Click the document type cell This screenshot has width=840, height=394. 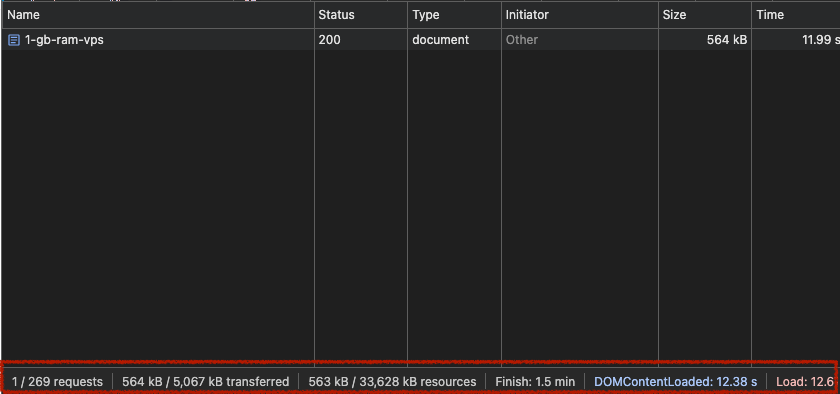tap(454, 40)
